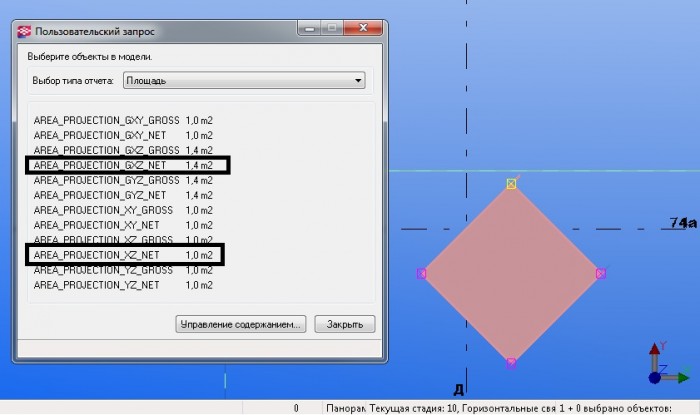Select the magenta bottom corner handle
The height and width of the screenshot is (415, 700).
tap(511, 363)
